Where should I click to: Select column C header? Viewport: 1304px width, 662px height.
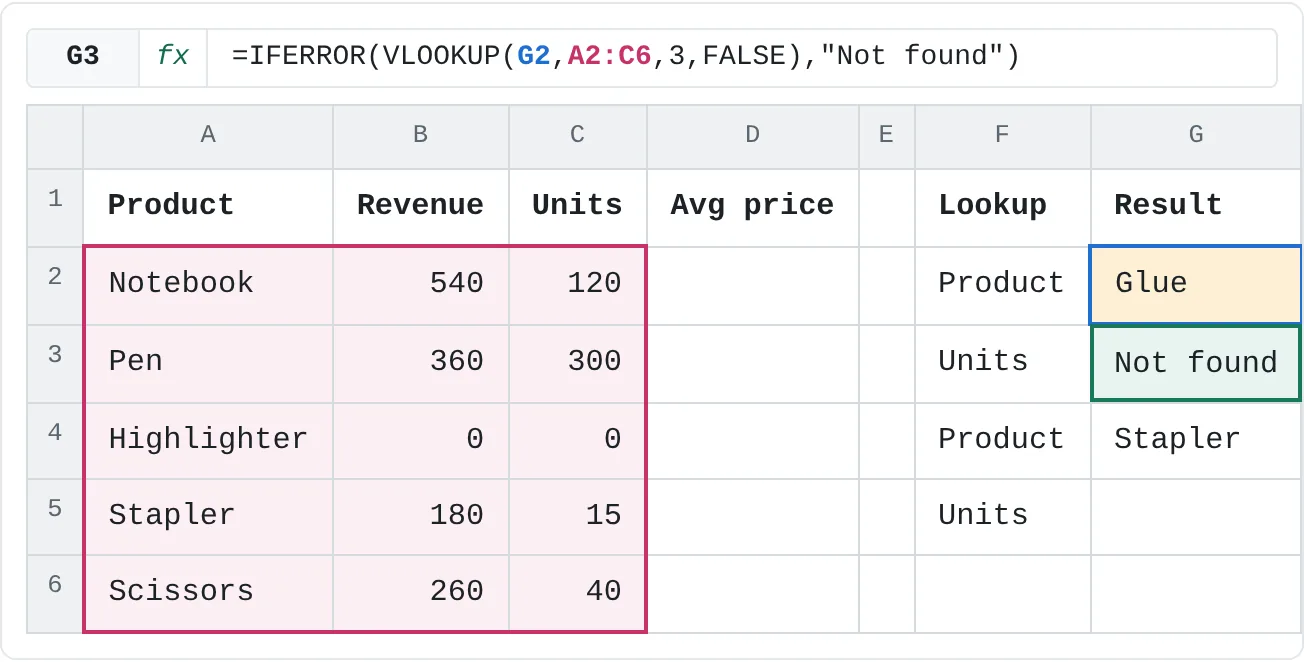click(578, 136)
